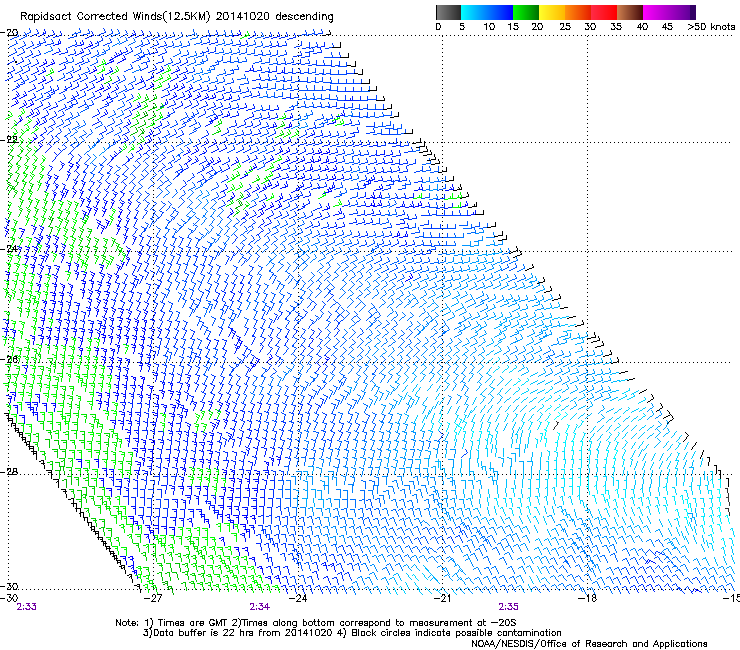Click the yellow 20-25 knots legend swatch
The height and width of the screenshot is (650, 740).
click(x=552, y=12)
